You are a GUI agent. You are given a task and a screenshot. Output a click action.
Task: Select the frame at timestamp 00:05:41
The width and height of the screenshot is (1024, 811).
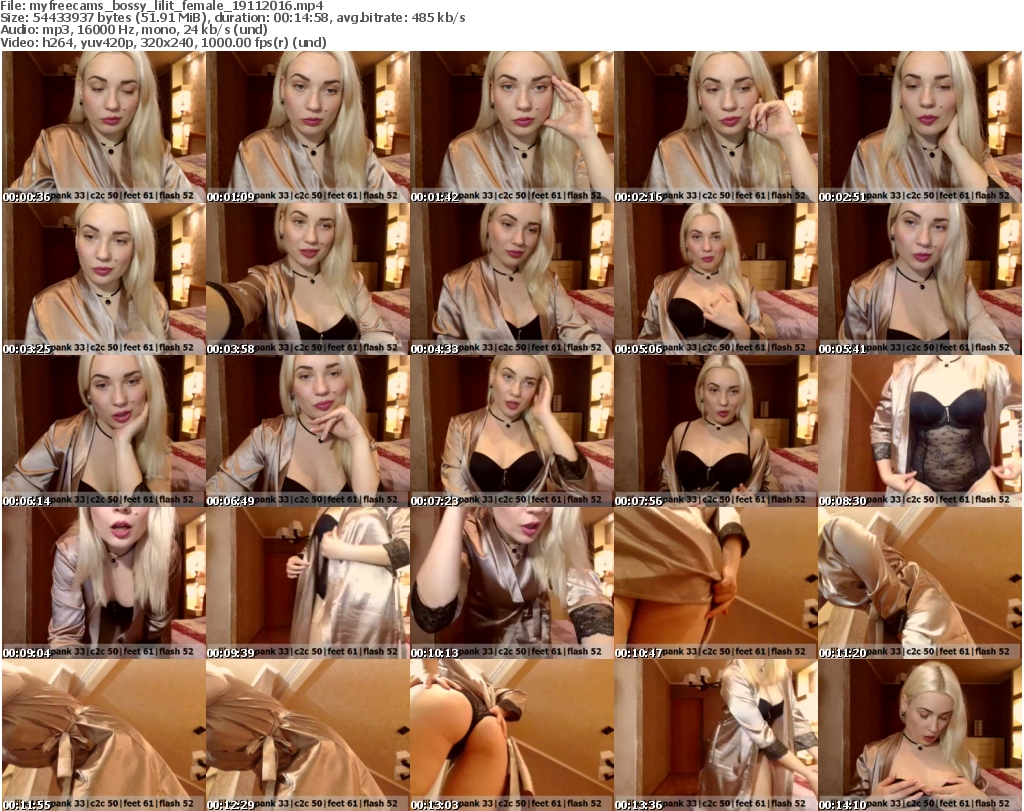(920, 279)
